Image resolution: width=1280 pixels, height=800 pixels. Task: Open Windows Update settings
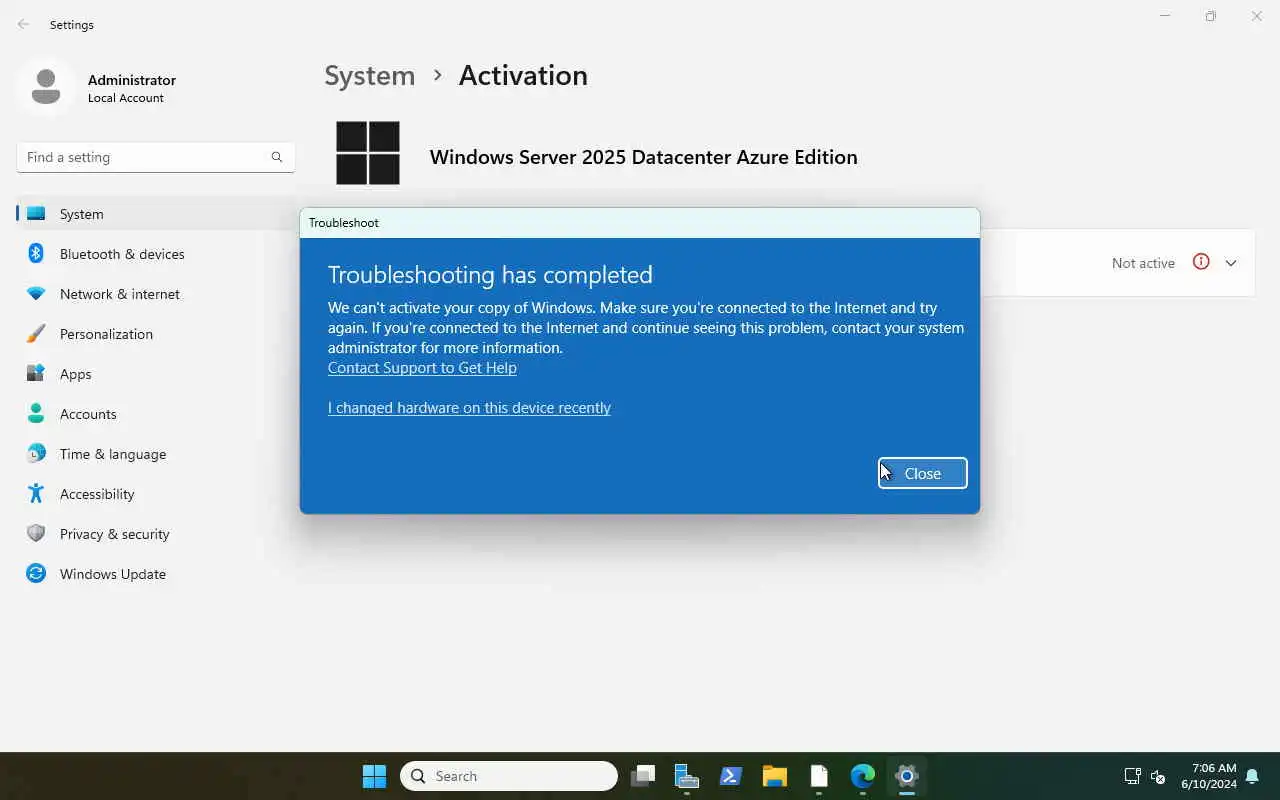pyautogui.click(x=155, y=574)
